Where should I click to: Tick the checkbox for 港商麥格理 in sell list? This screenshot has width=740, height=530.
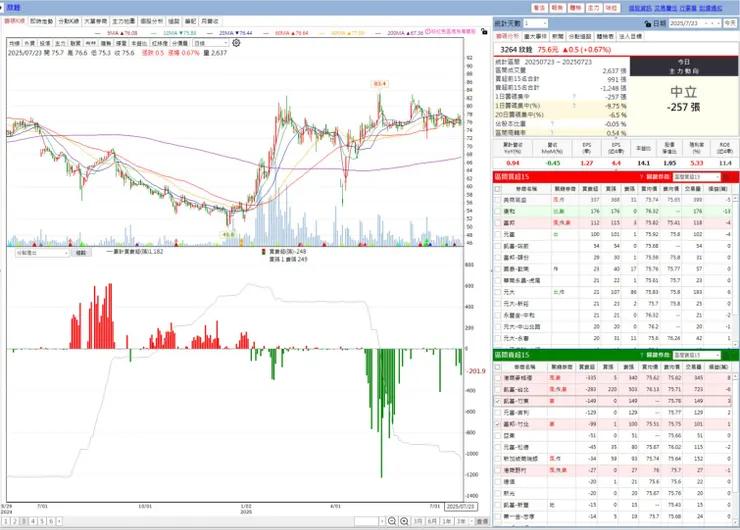pos(497,378)
